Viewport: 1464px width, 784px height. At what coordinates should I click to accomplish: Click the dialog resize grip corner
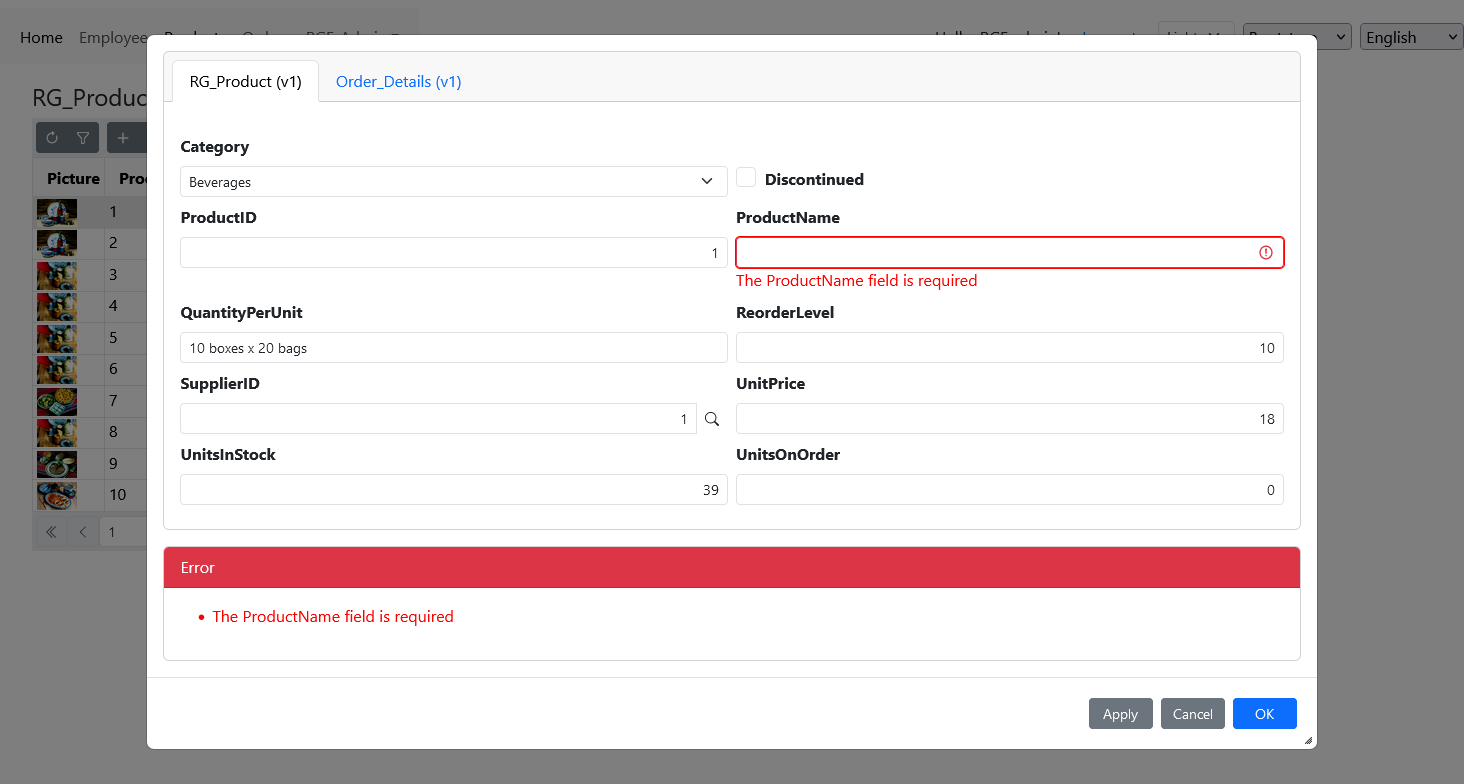(x=1308, y=740)
